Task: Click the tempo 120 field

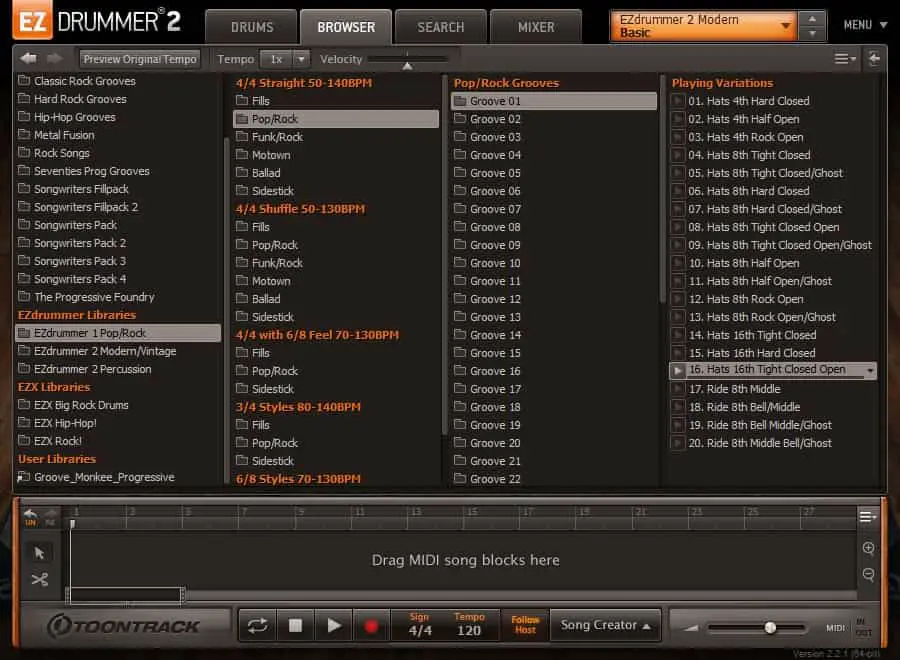Action: [x=469, y=630]
